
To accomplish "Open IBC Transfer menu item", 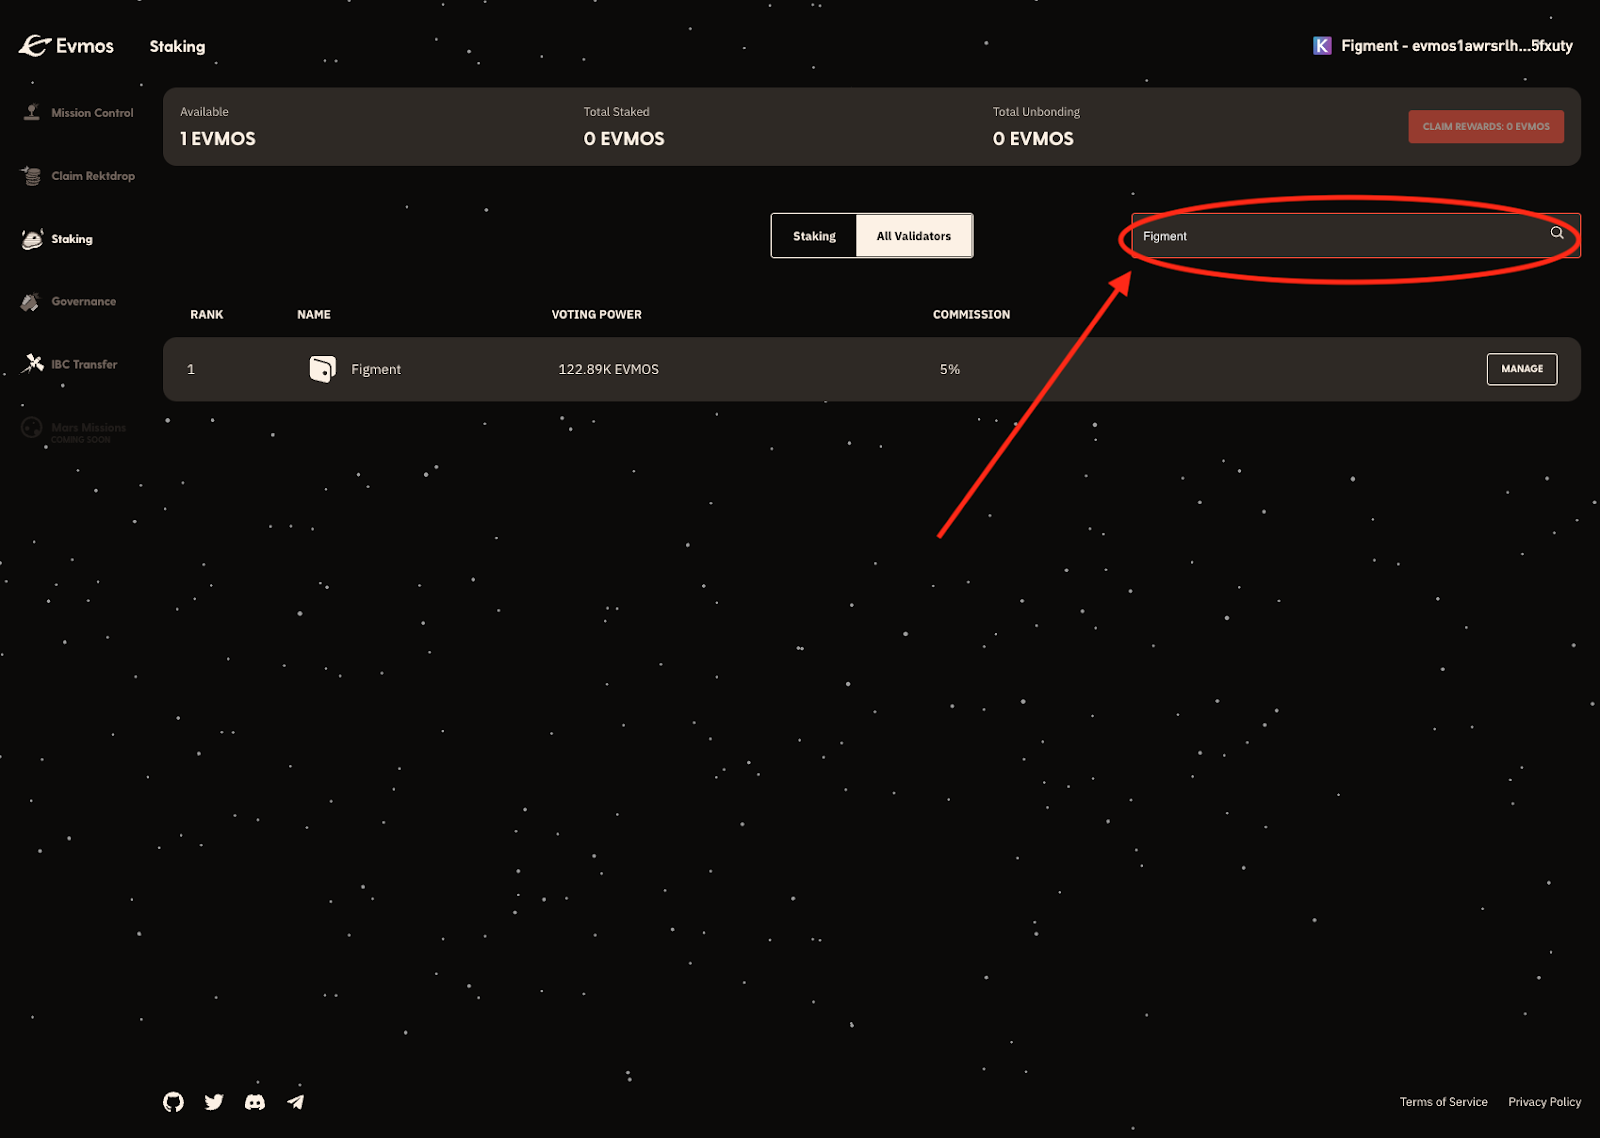I will (x=84, y=364).
